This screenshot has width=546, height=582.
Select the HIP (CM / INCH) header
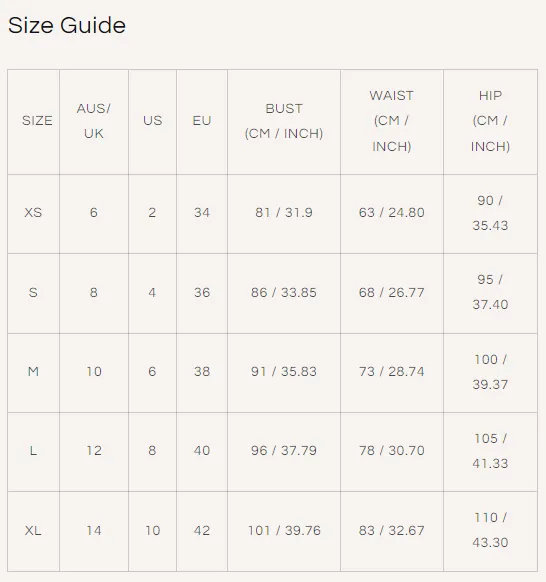coord(490,121)
